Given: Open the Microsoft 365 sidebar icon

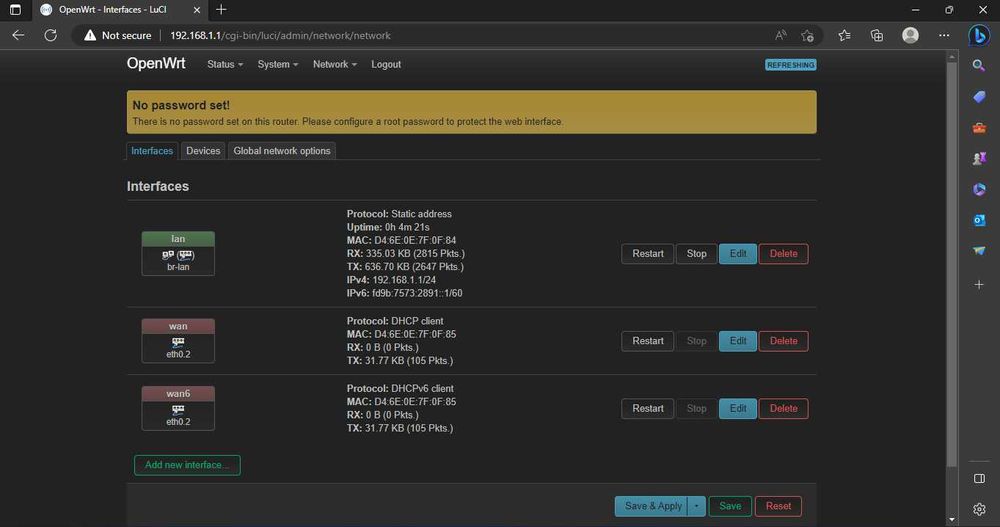Looking at the screenshot, I should (979, 189).
